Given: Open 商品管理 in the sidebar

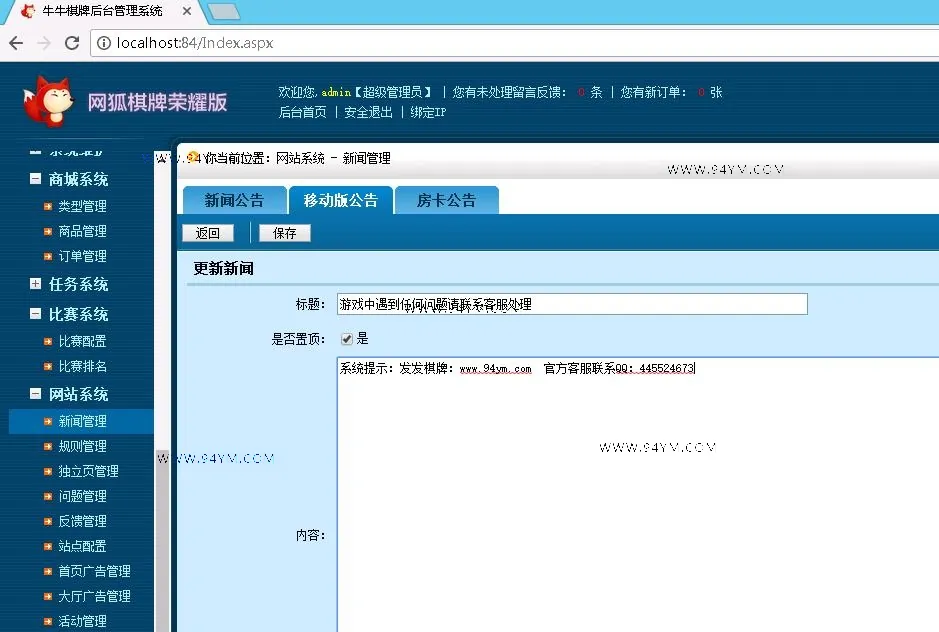Looking at the screenshot, I should 83,232.
